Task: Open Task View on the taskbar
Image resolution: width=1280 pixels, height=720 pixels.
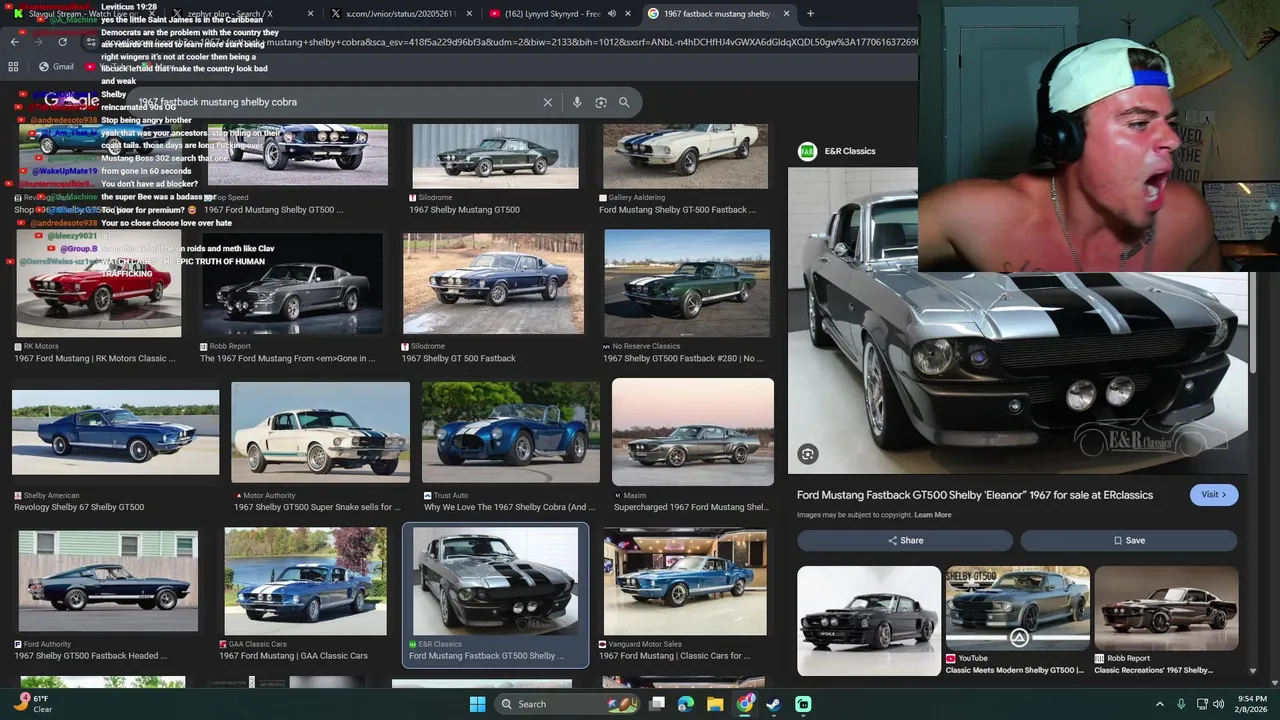Action: pyautogui.click(x=657, y=704)
